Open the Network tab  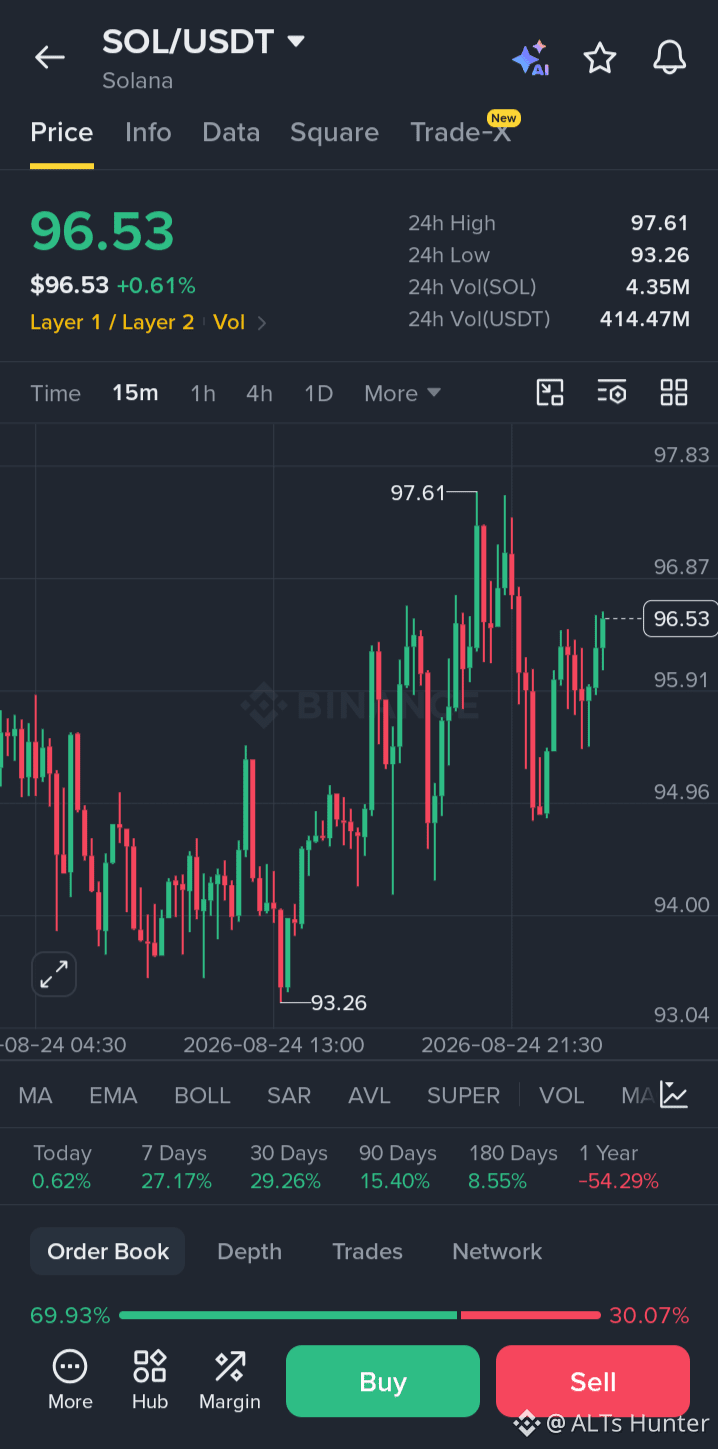point(497,1251)
